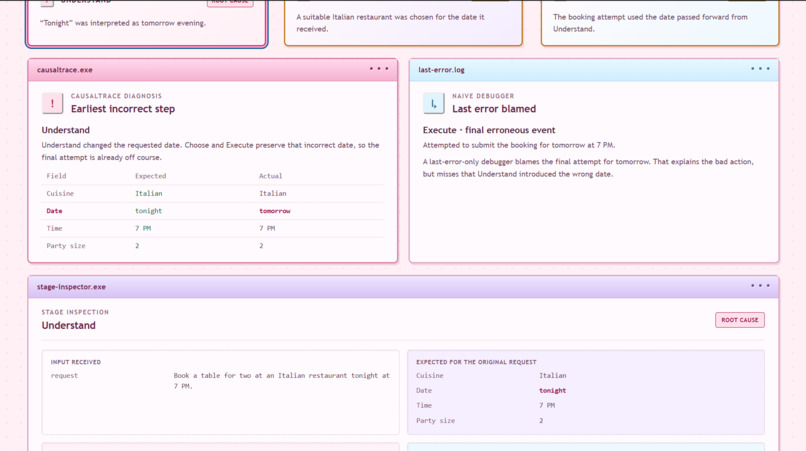Click the expected 'Italian' value in diagnosis table
The height and width of the screenshot is (451, 806).
149,193
